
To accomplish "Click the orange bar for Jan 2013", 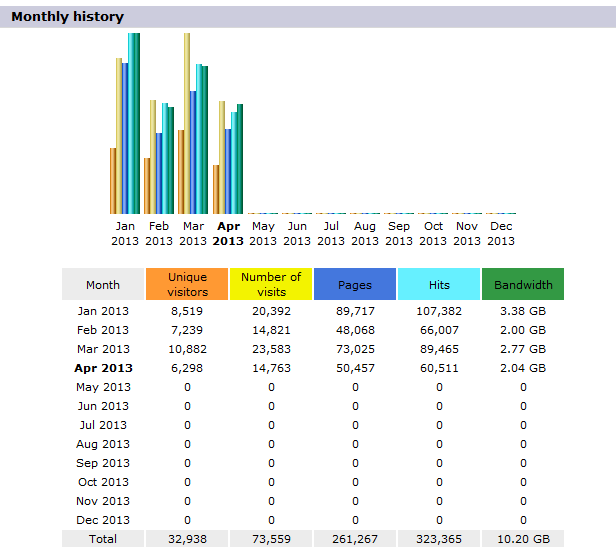I will 113,181.
